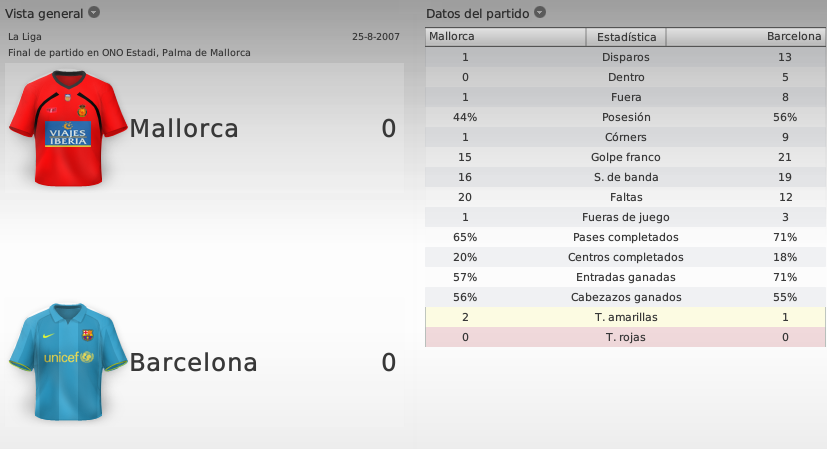Select the Pases completados row
Viewport: 827px width, 449px height.
click(626, 237)
